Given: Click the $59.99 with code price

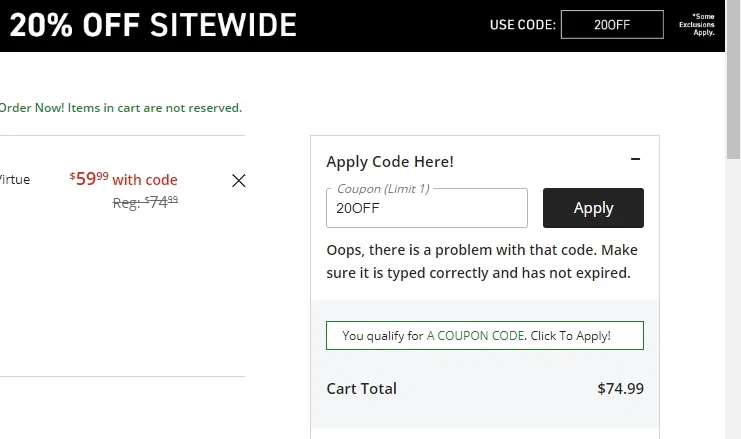Looking at the screenshot, I should pos(124,180).
